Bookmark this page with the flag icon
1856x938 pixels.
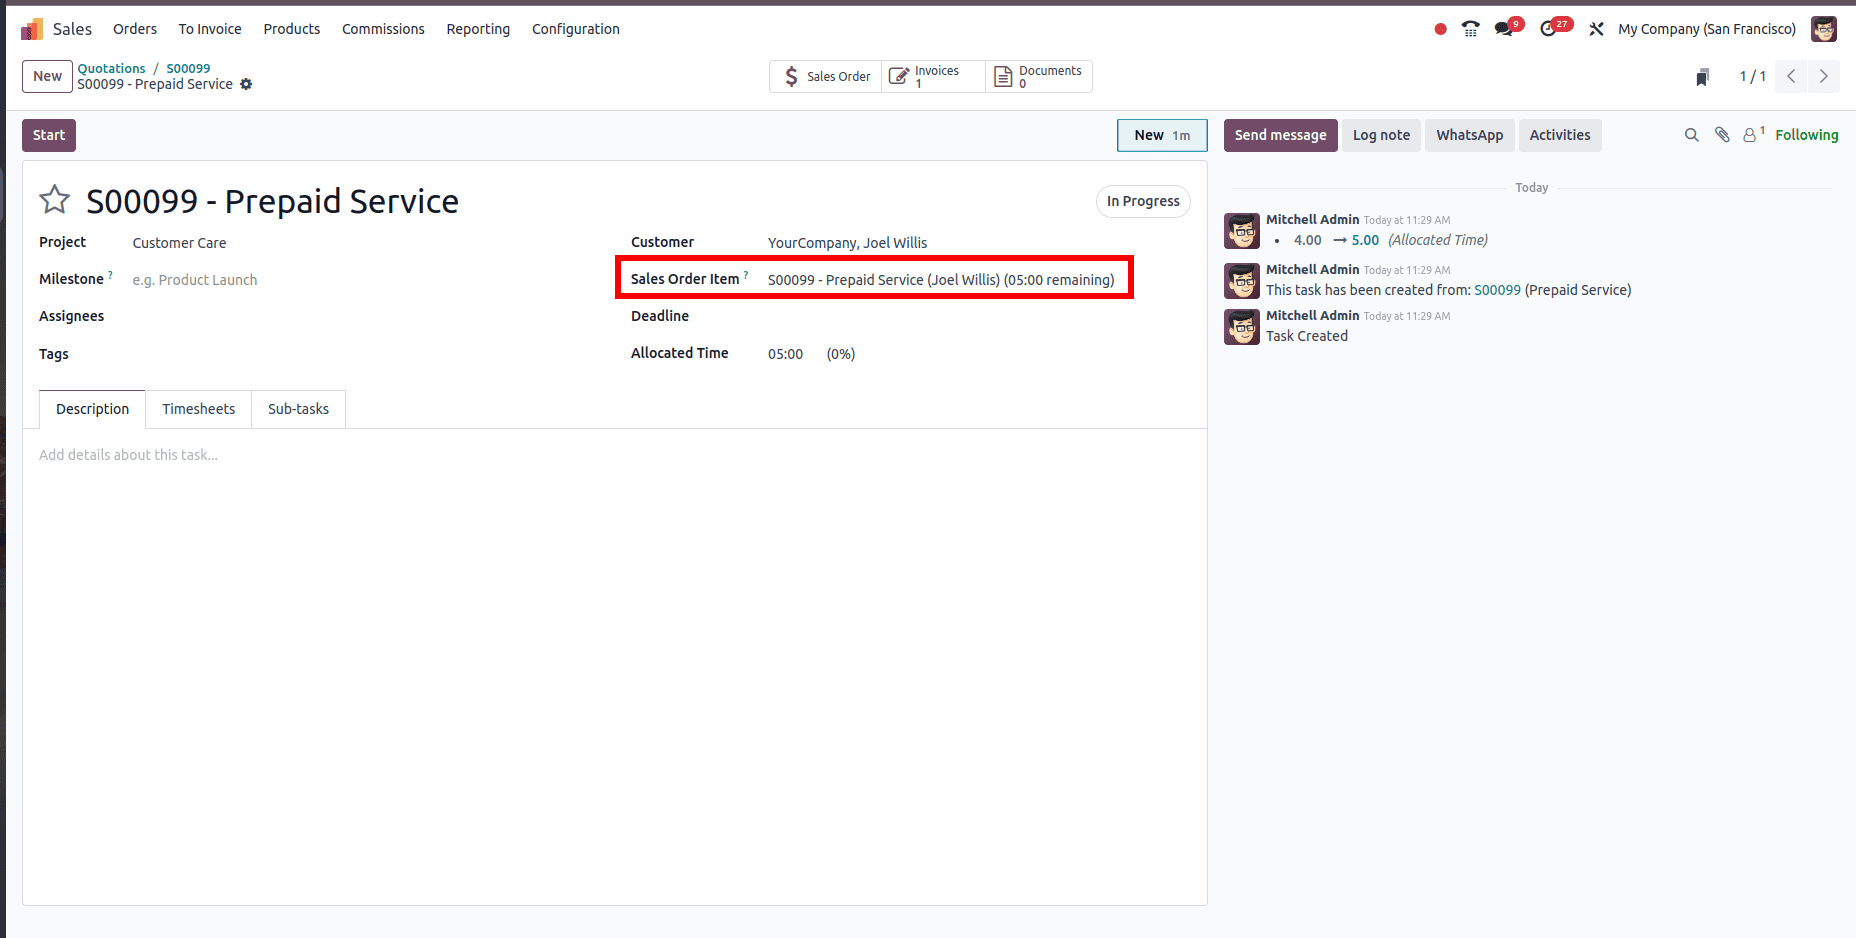coord(1702,76)
